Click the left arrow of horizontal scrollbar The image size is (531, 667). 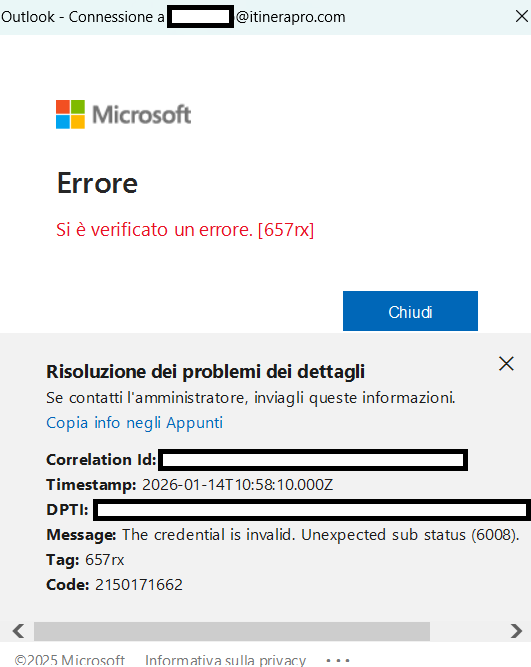click(x=18, y=631)
